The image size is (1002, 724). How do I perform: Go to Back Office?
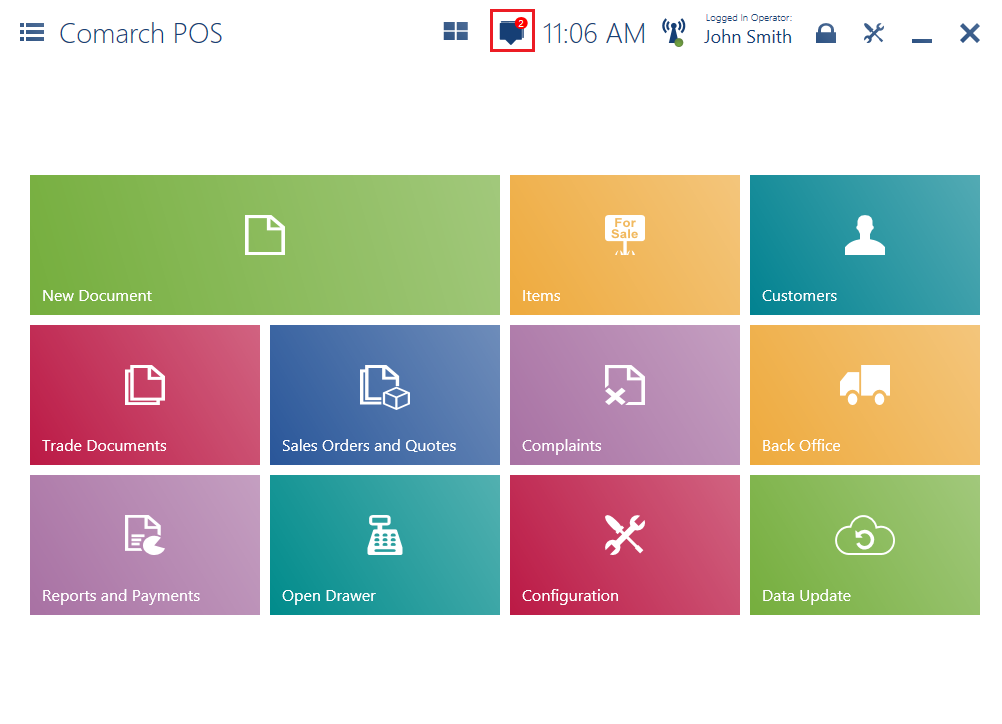click(864, 395)
